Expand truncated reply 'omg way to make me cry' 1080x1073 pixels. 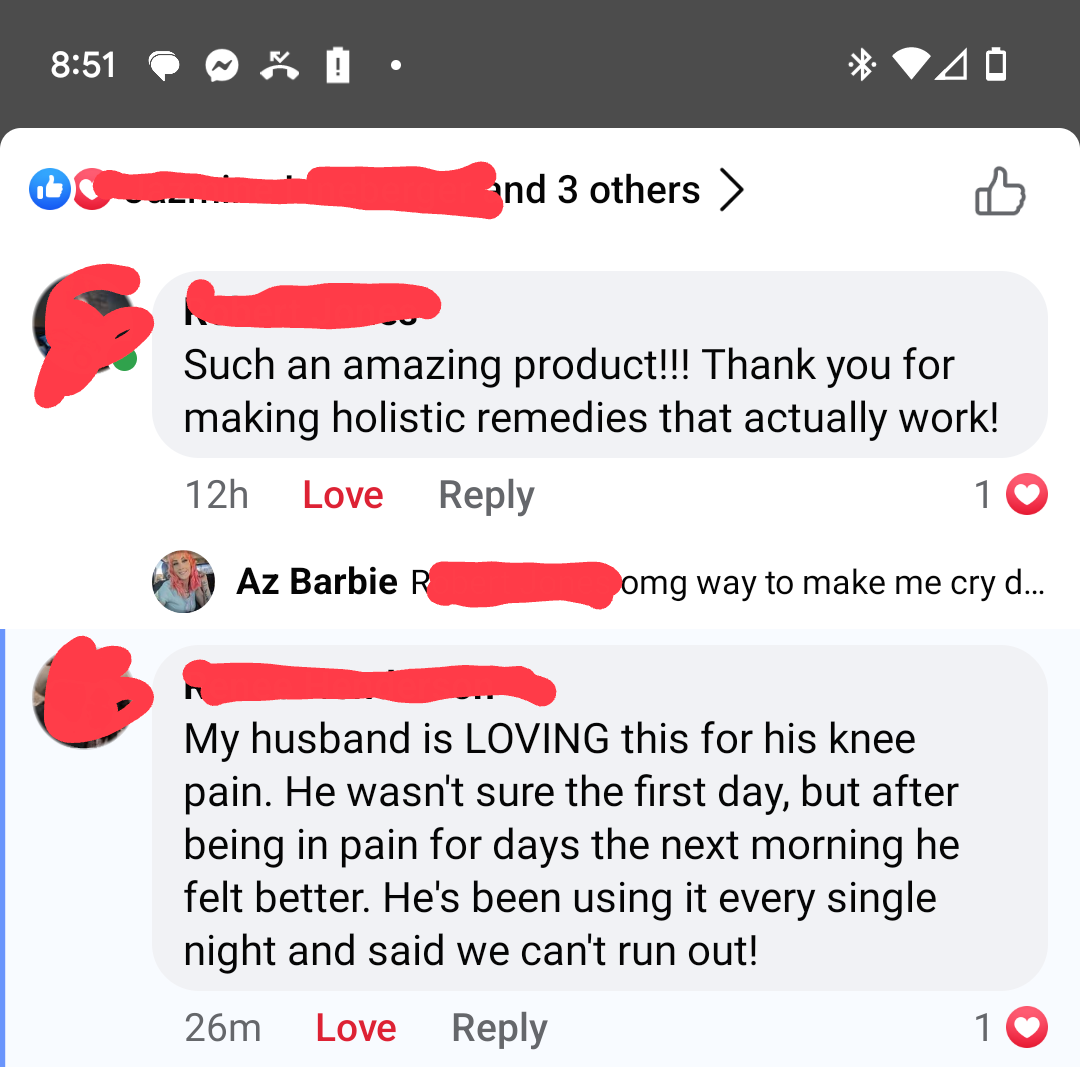click(x=833, y=583)
